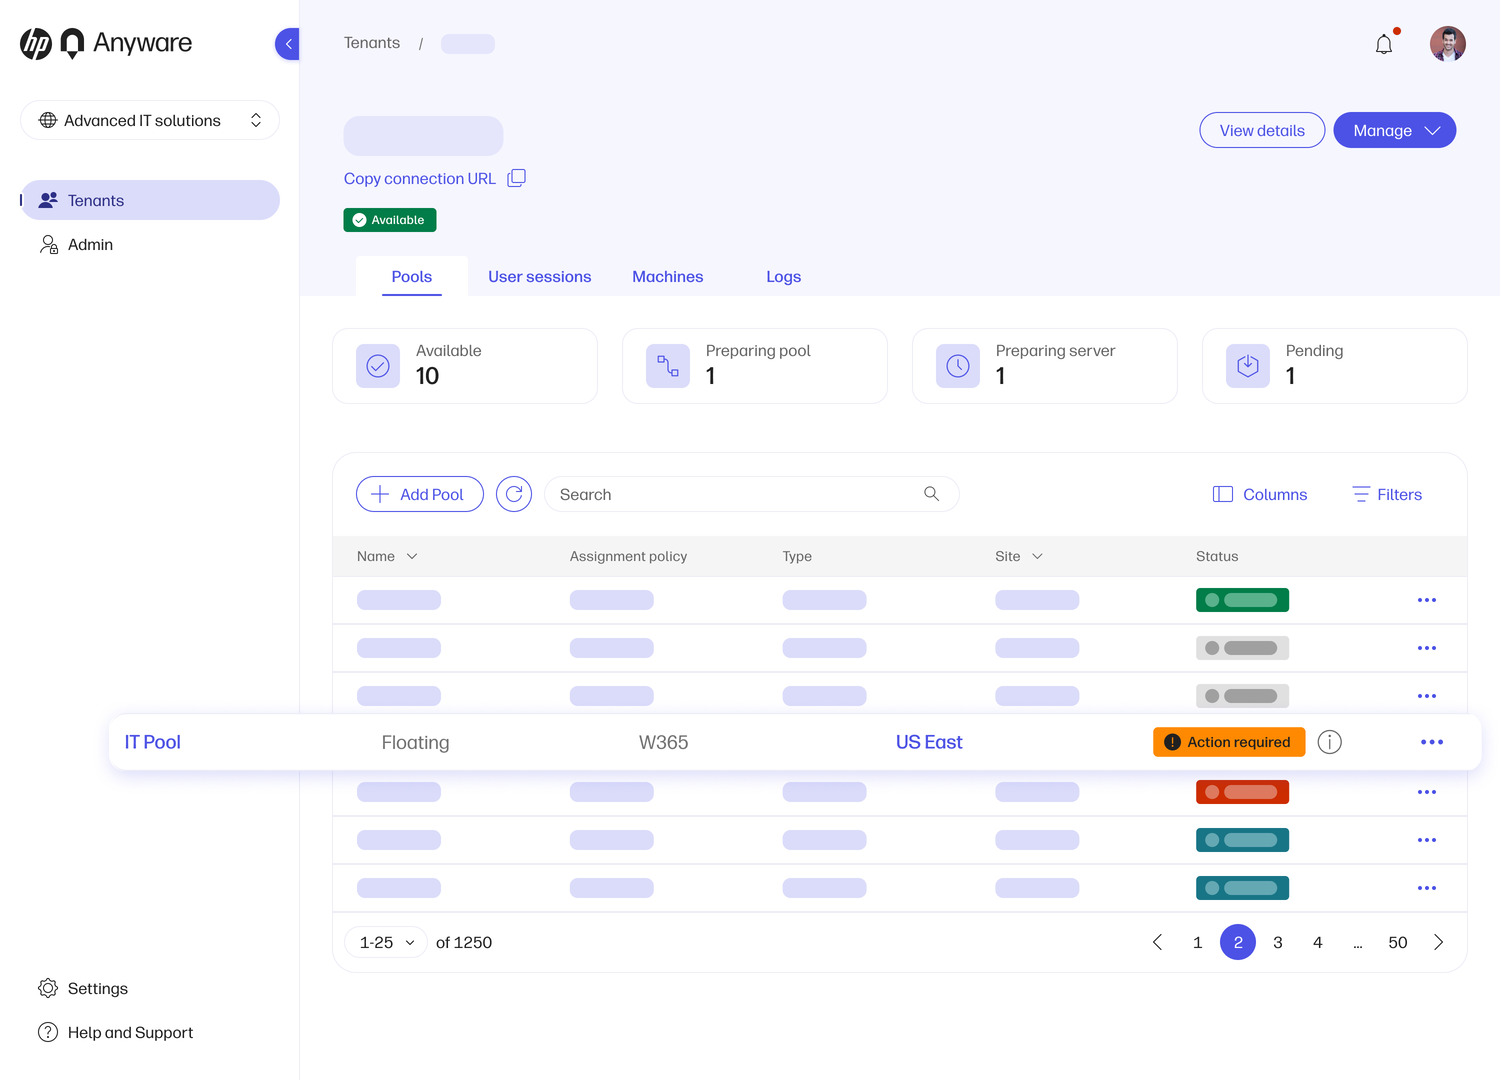
Task: Click the Add Pool button
Action: pyautogui.click(x=419, y=494)
